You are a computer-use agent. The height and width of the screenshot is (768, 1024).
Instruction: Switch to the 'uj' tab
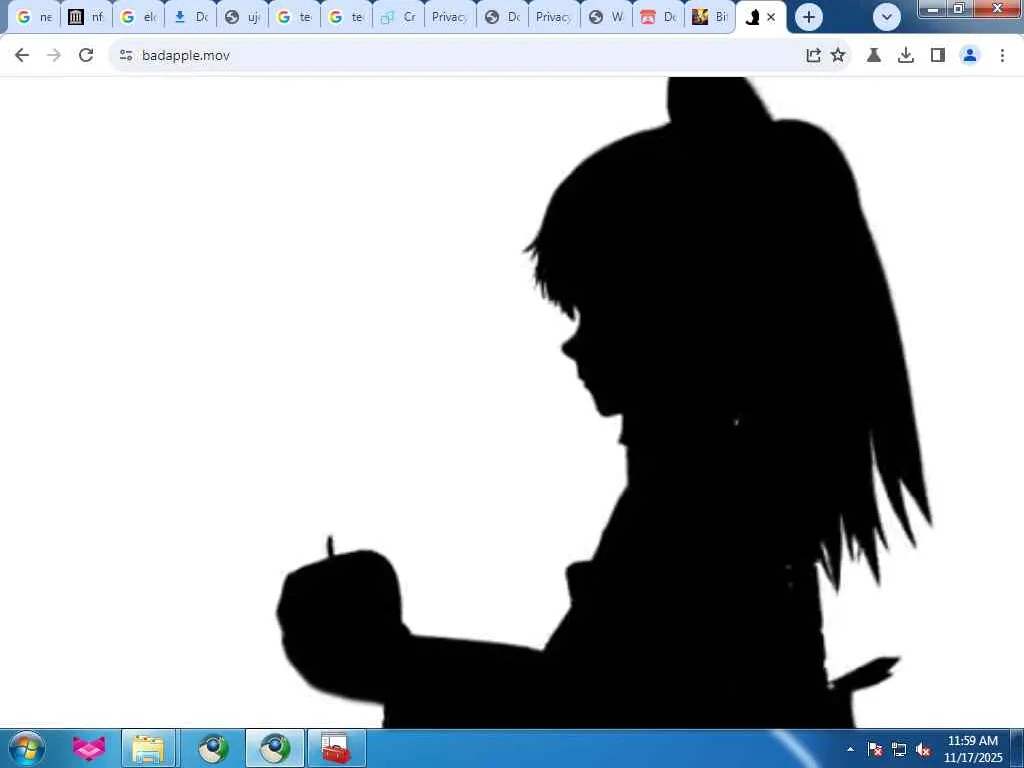pos(242,17)
